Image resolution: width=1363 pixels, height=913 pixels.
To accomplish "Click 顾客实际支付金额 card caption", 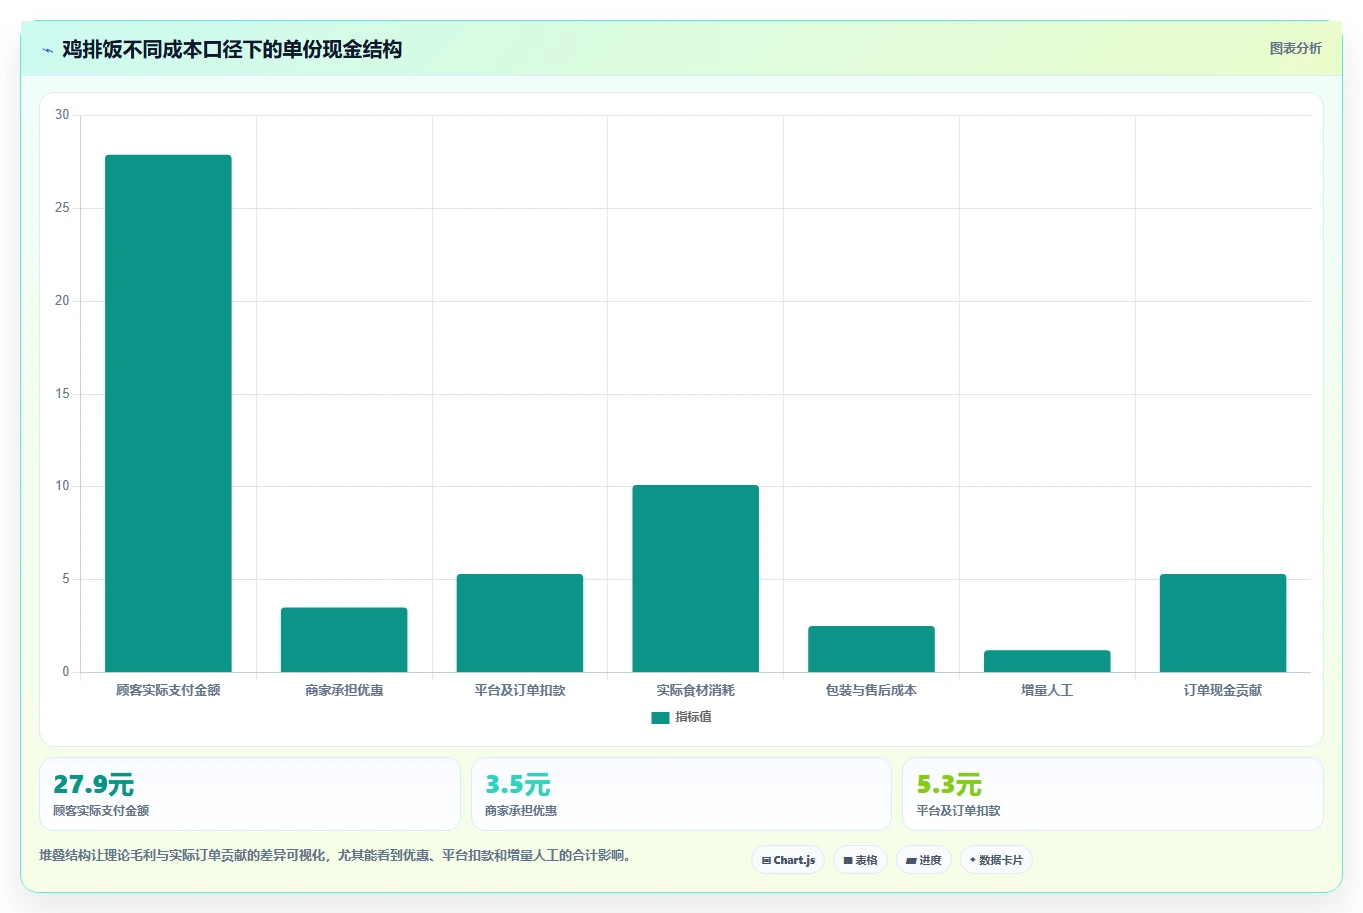I will tap(101, 811).
